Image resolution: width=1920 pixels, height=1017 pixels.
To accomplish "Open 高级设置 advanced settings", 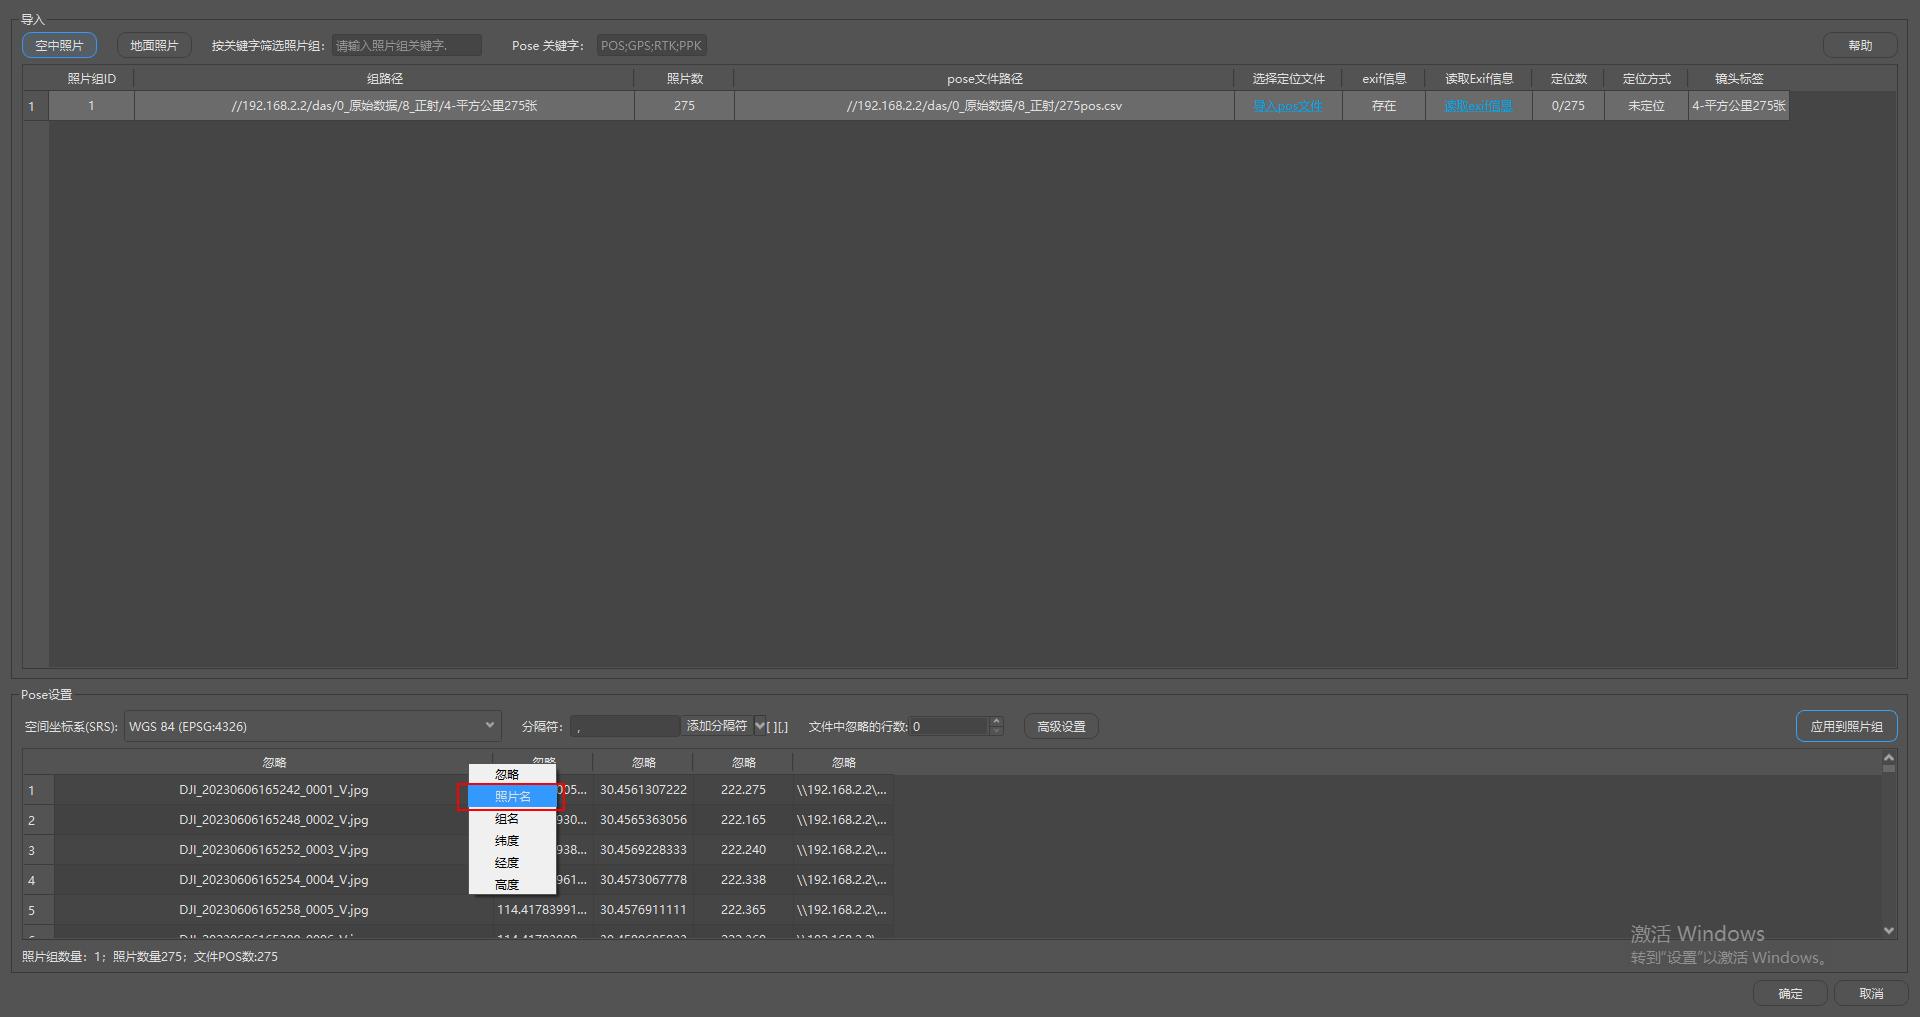I will coord(1061,726).
